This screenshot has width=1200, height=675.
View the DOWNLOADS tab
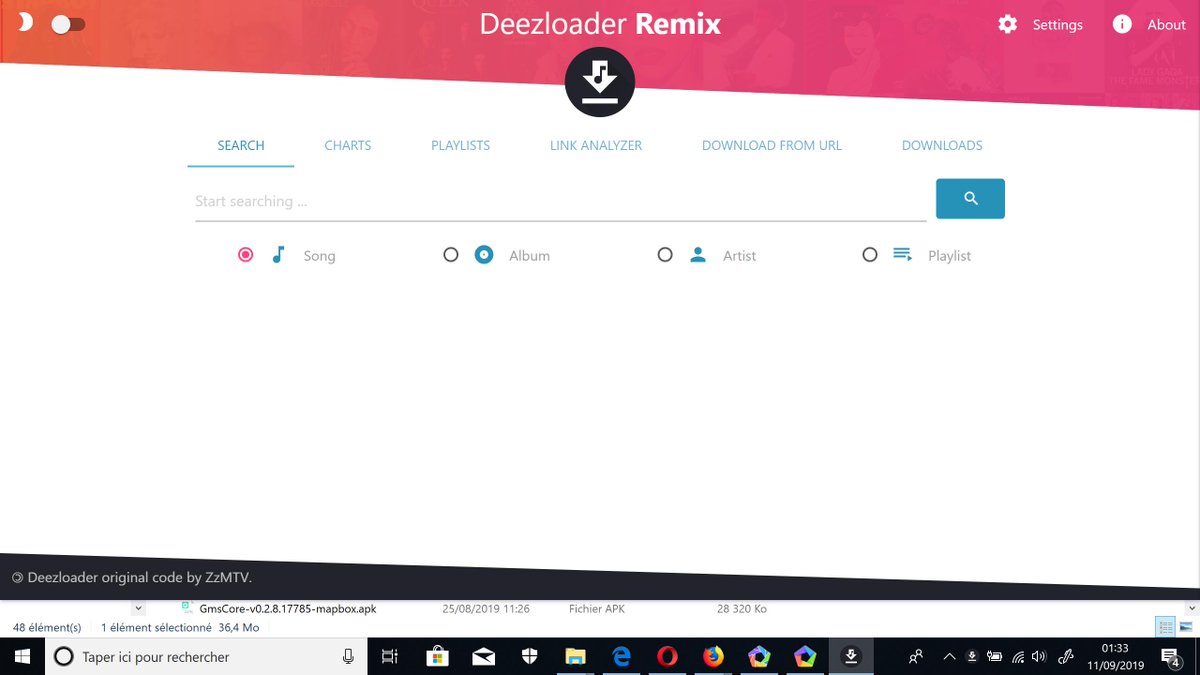click(x=942, y=145)
